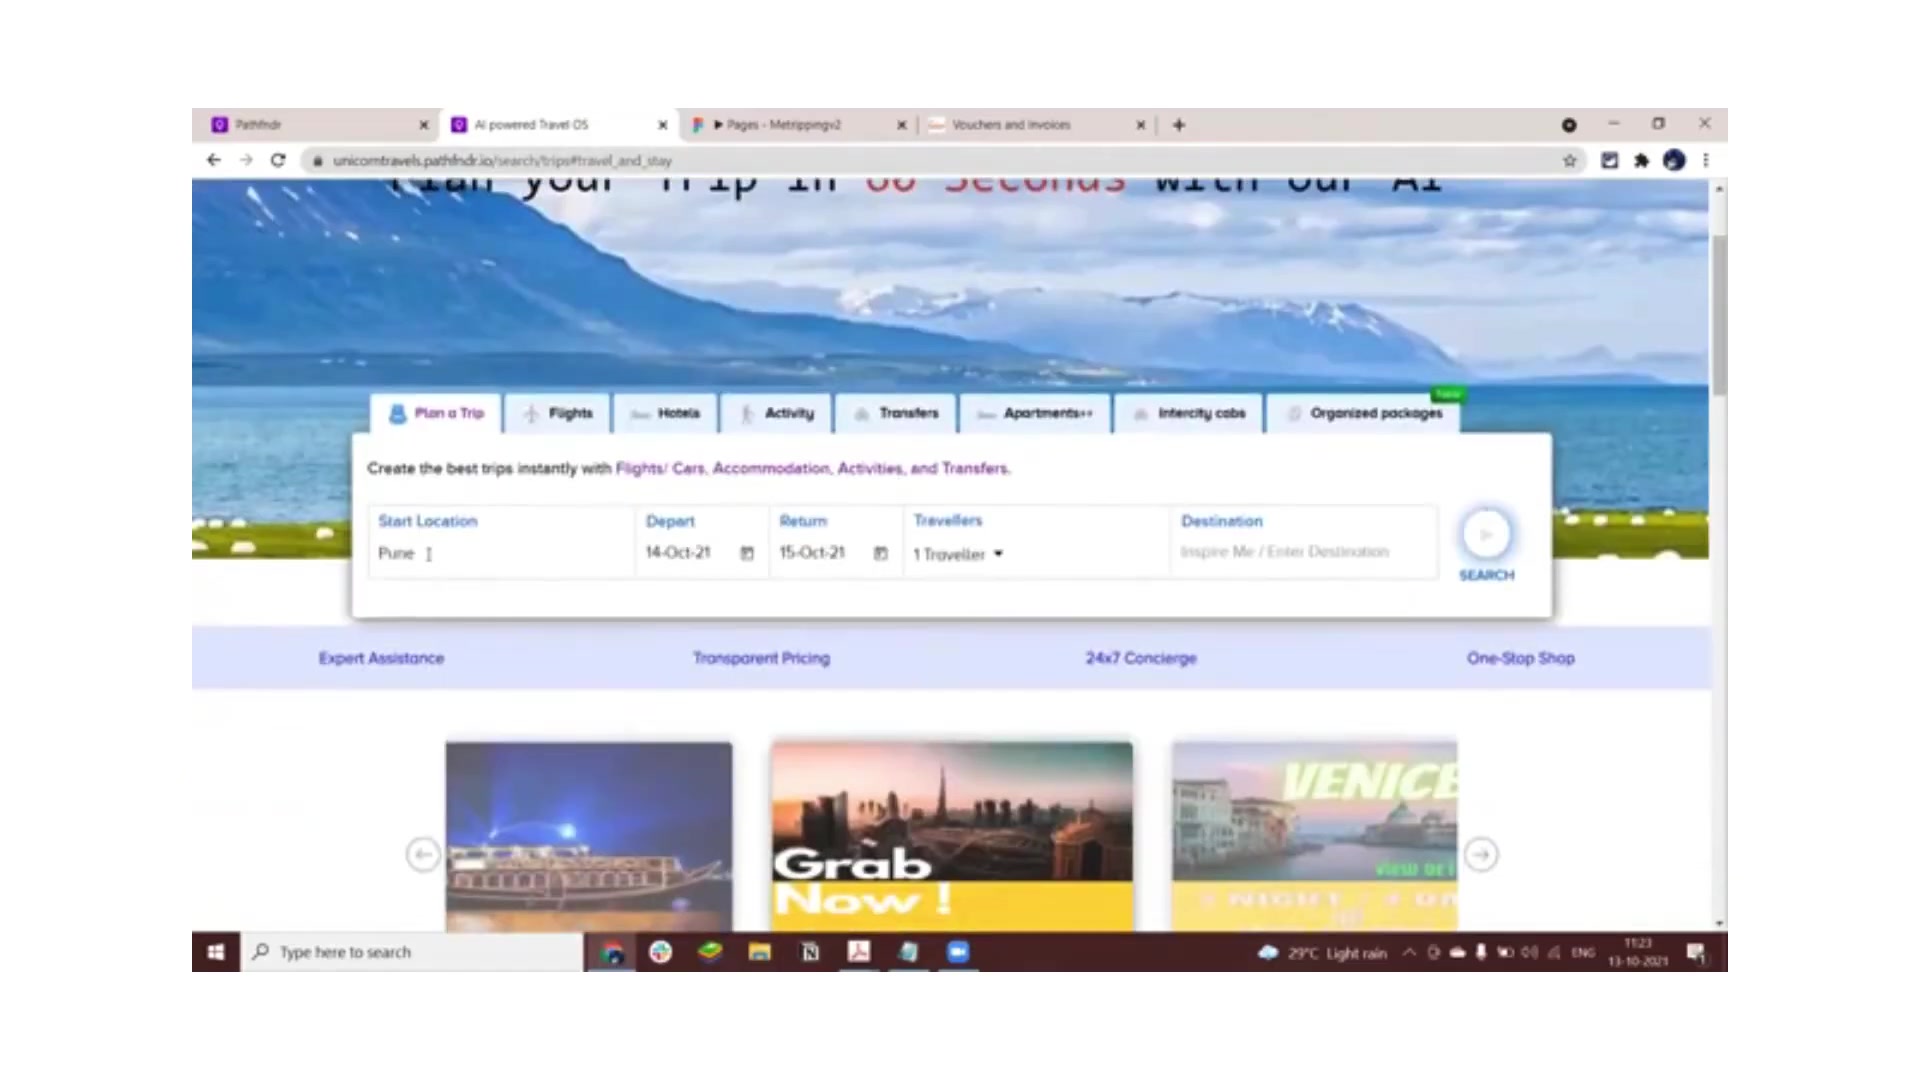Click the page vertical scrollbar

pyautogui.click(x=1719, y=315)
